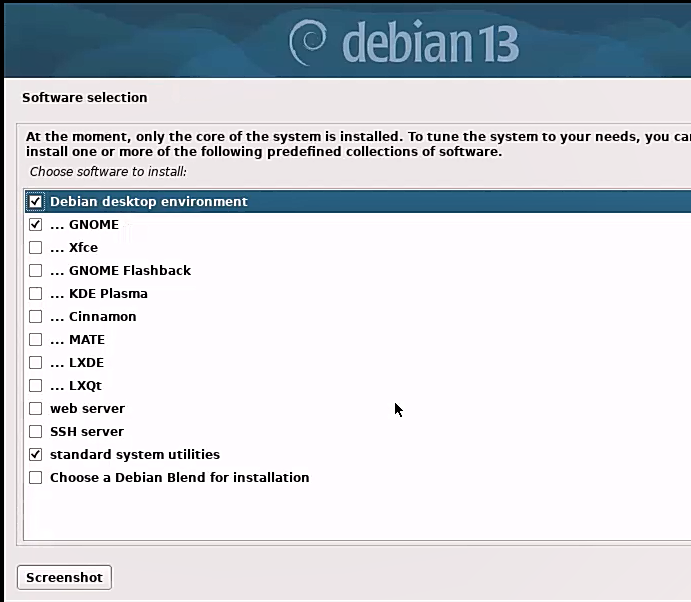Tick the MATE desktop checkbox

pos(36,340)
